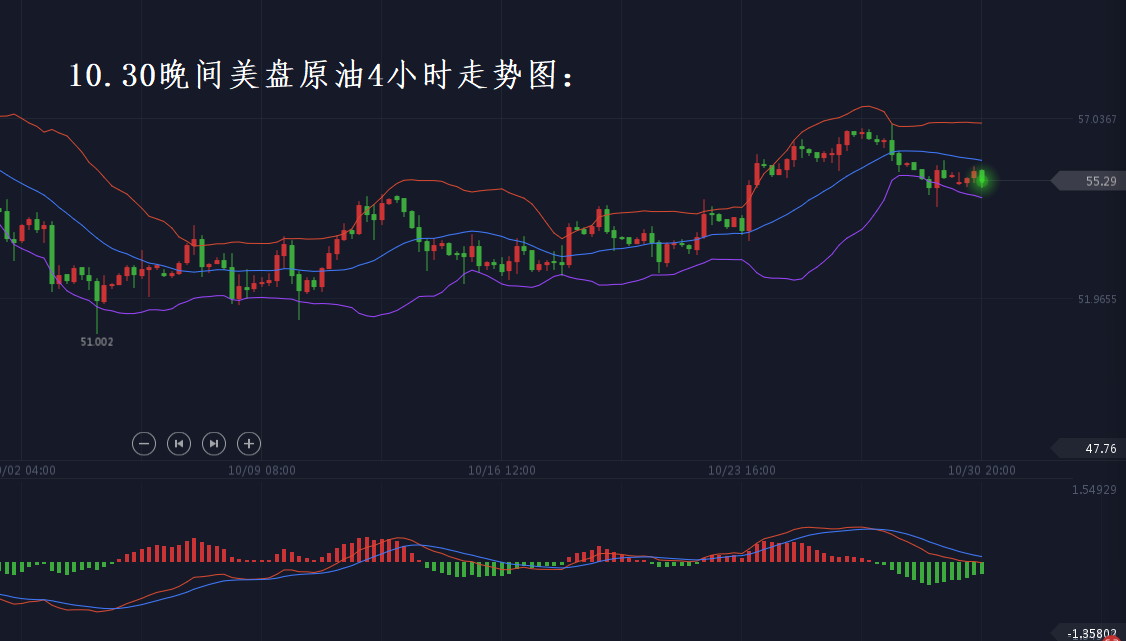Click the glowing green latest-price dot
This screenshot has height=641, width=1126.
(x=982, y=180)
